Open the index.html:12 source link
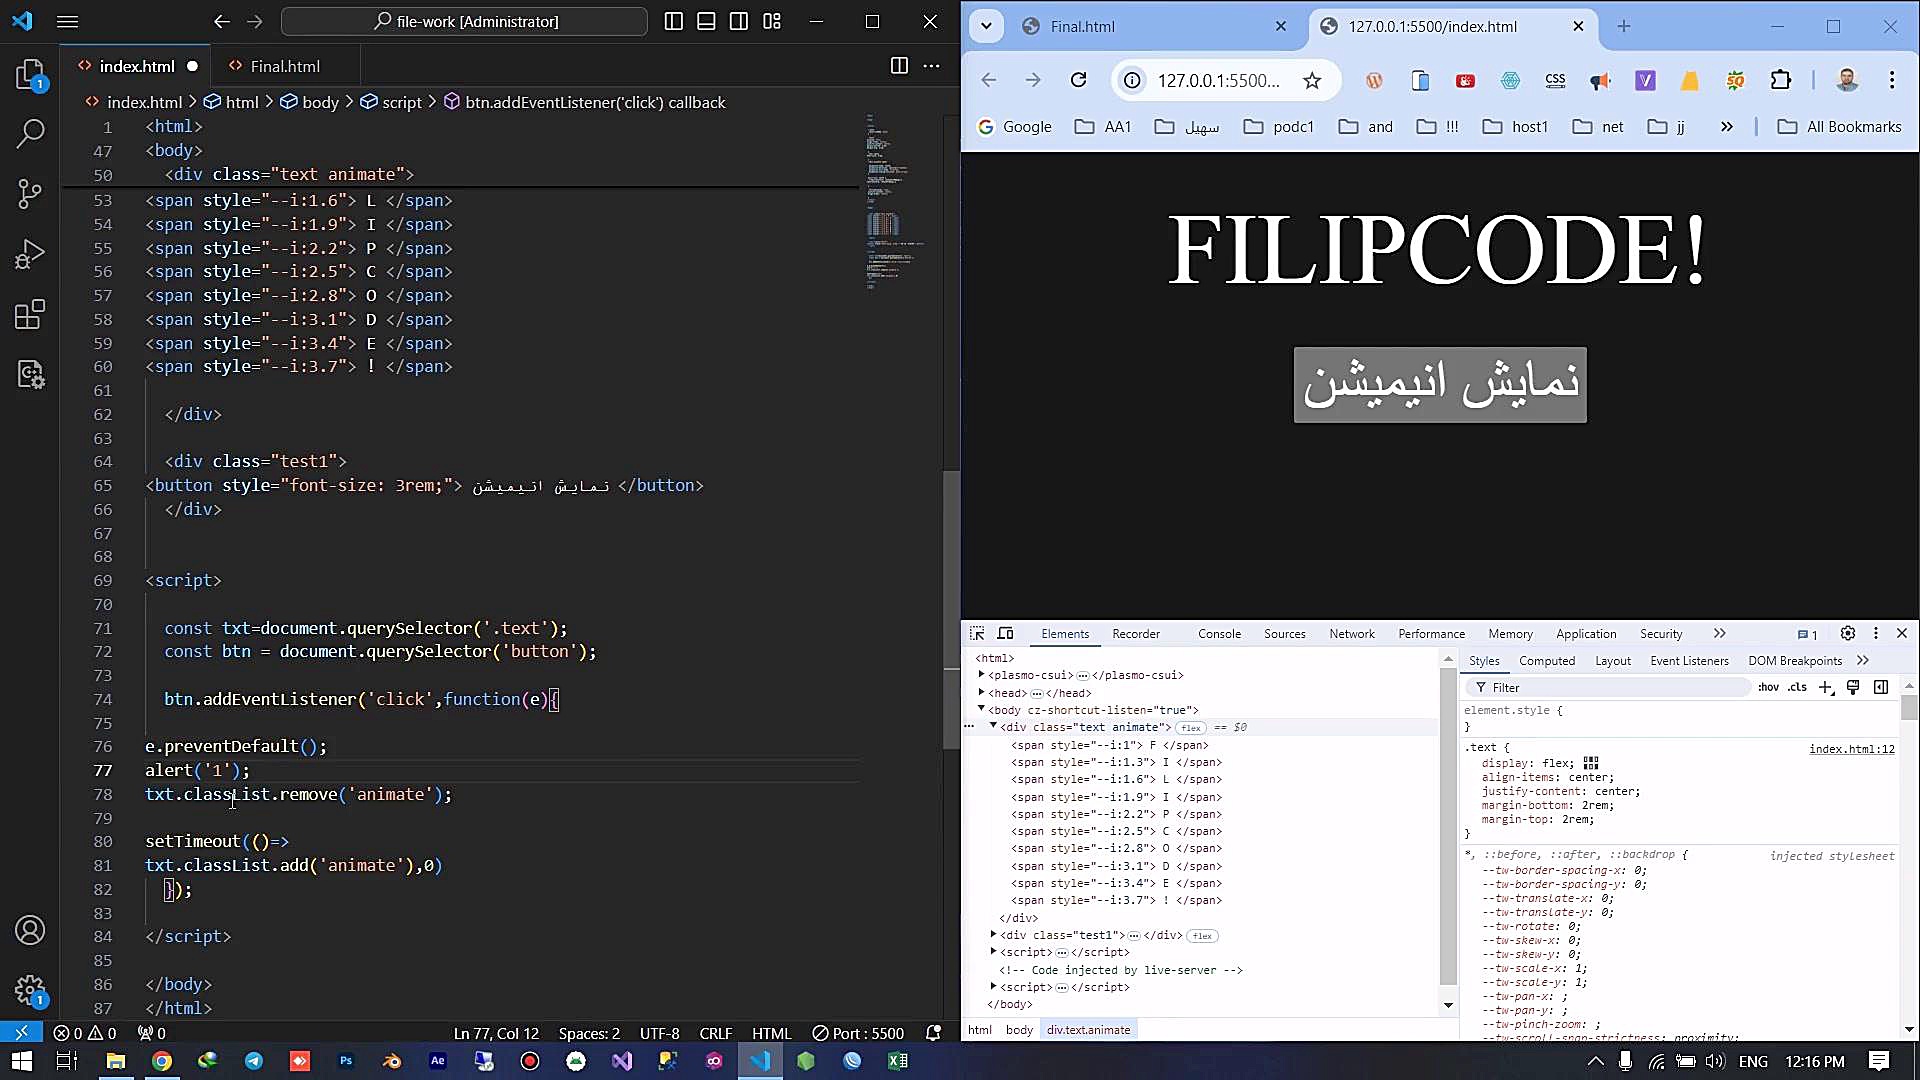Image resolution: width=1920 pixels, height=1080 pixels. [x=1851, y=748]
